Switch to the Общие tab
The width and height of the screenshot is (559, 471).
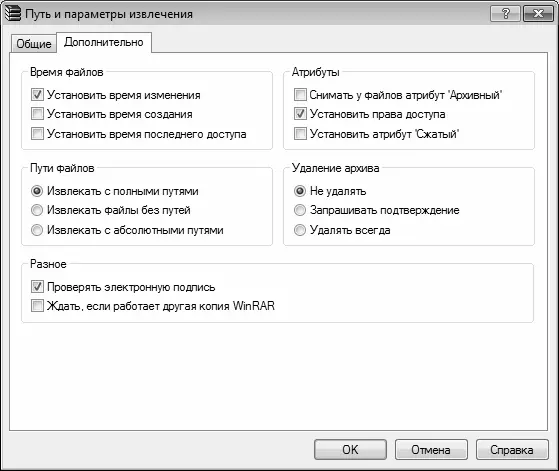[34, 44]
